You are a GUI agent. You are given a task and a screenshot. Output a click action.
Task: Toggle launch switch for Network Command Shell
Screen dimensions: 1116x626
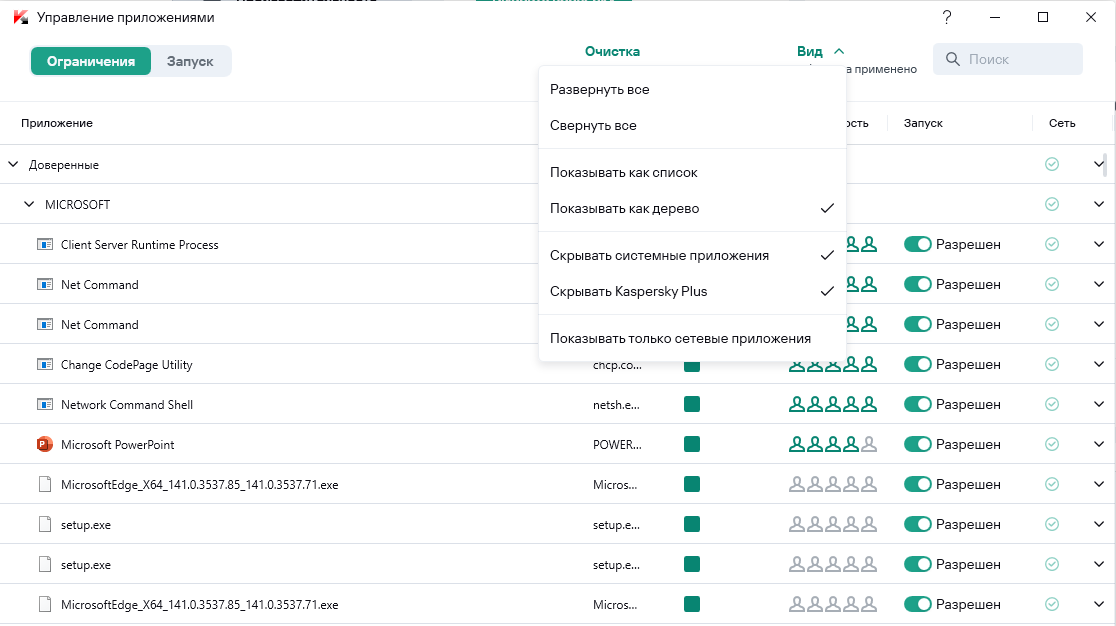tap(918, 405)
